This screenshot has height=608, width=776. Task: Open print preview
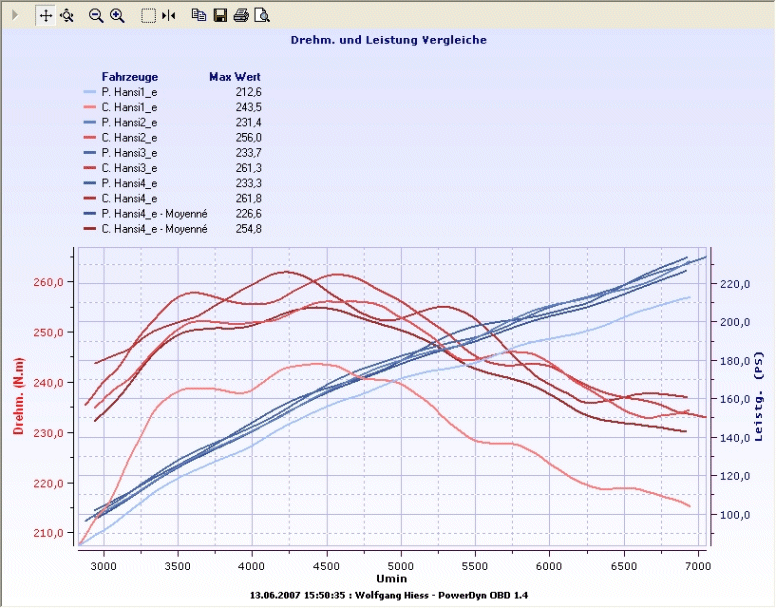click(262, 15)
